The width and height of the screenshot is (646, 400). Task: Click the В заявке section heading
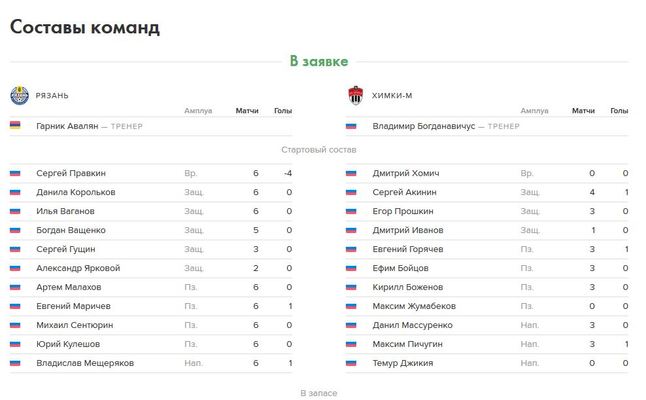[319, 61]
